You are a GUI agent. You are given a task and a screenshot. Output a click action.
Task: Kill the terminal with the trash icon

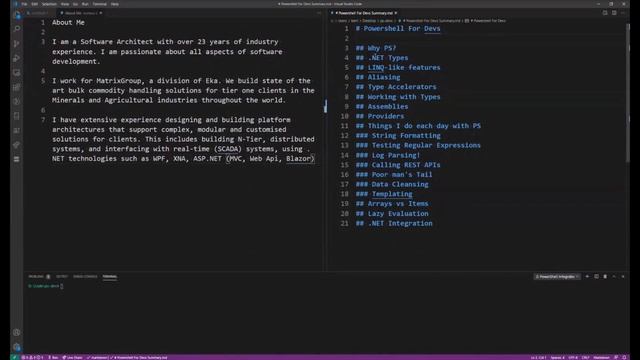[x=605, y=277]
